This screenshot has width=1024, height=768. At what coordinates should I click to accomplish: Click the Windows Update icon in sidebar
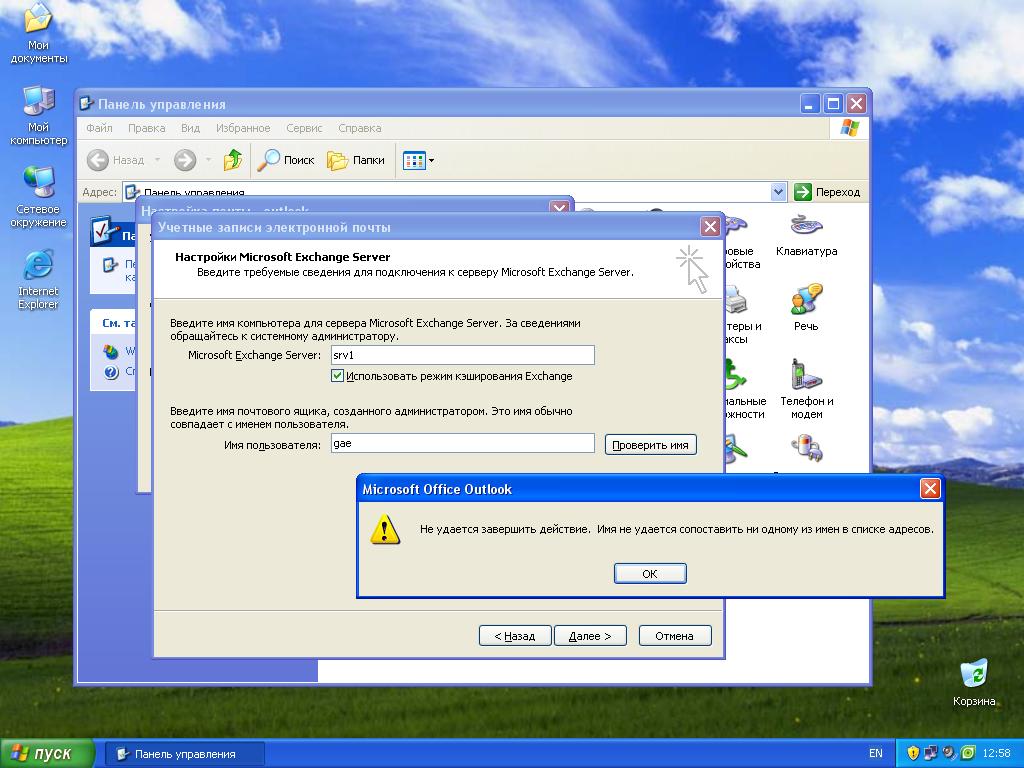click(x=111, y=351)
